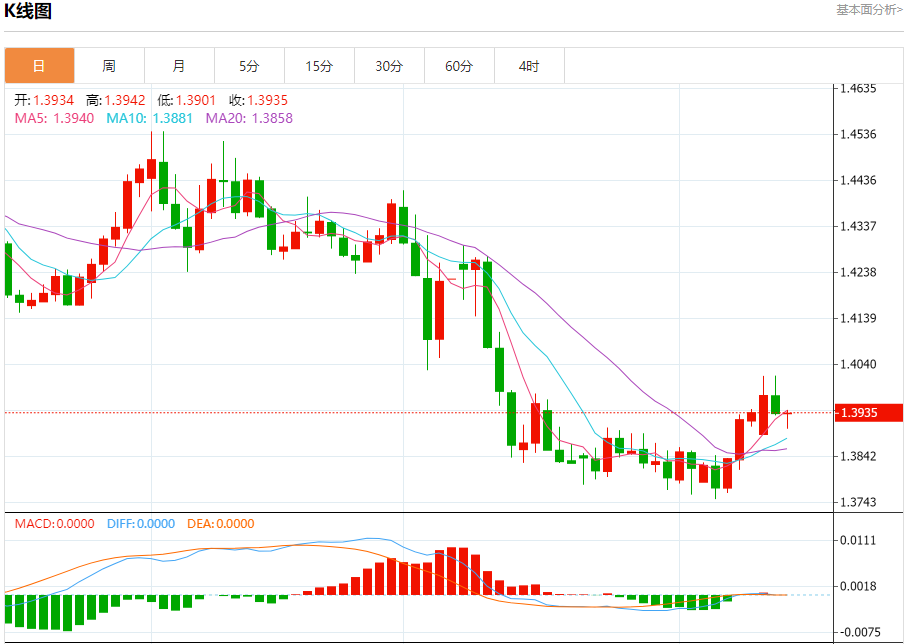Viewport: 911px width, 644px height.
Task: Click the DEA:0.0000 indicator label
Action: pos(221,524)
